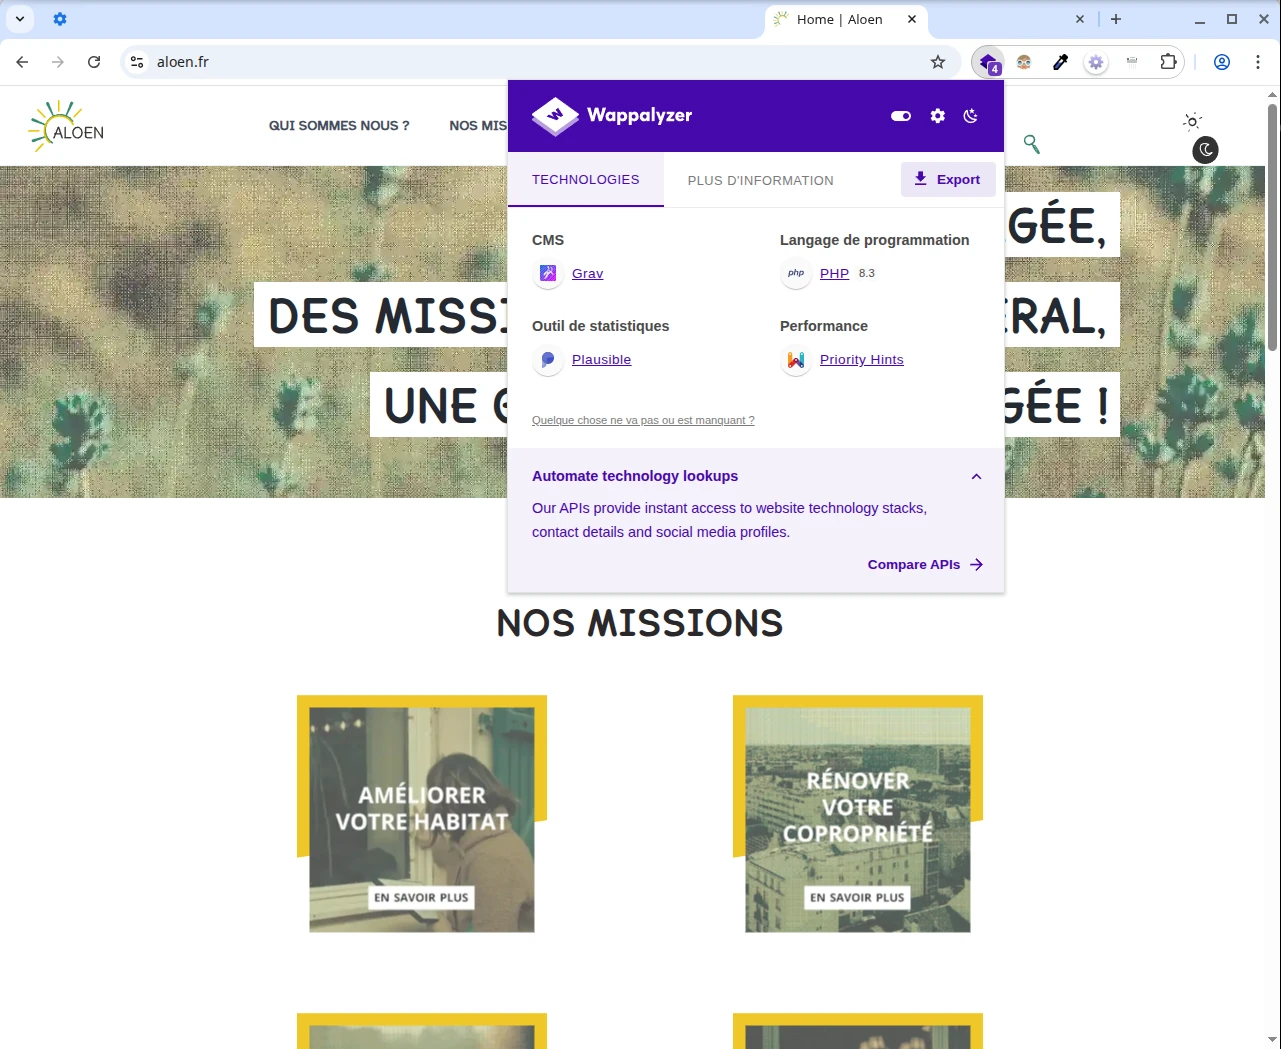Viewport: 1281px width, 1049px height.
Task: Click the Plausible logo icon
Action: (x=548, y=359)
